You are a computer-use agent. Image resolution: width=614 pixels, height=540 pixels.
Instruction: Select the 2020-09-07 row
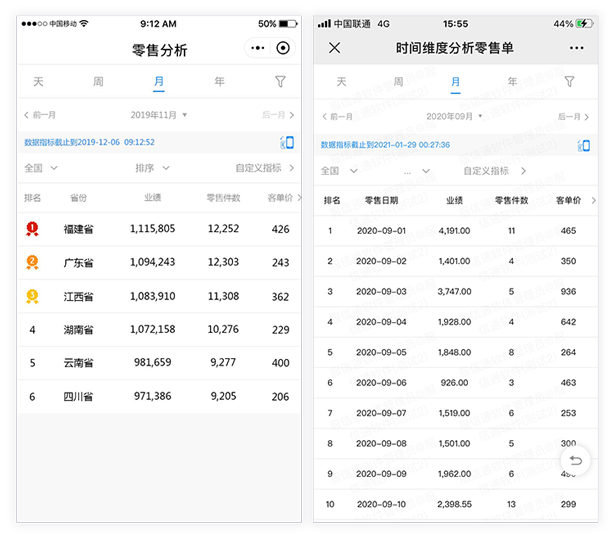click(456, 413)
